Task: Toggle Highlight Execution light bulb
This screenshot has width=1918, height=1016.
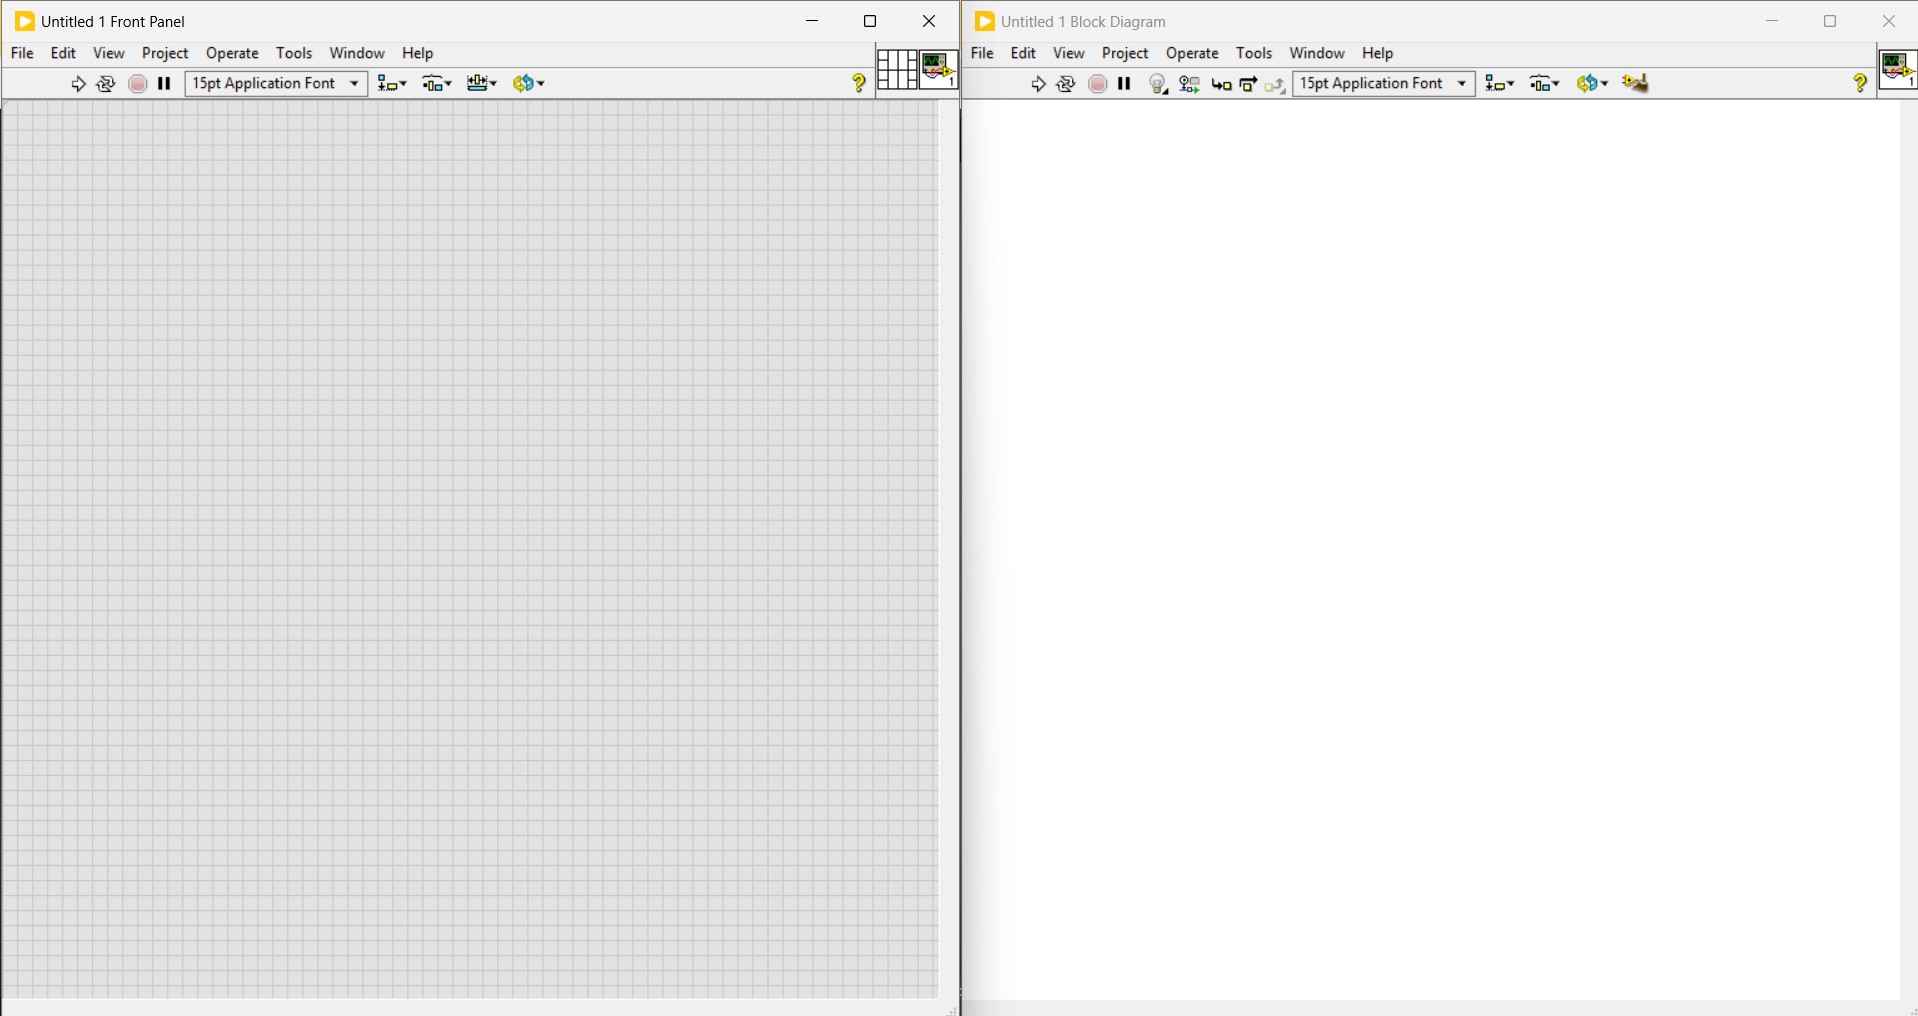Action: [1159, 85]
